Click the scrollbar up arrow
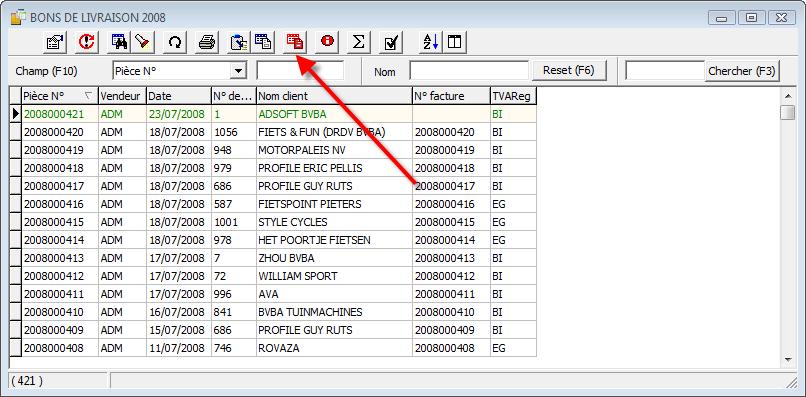 pyautogui.click(x=787, y=96)
